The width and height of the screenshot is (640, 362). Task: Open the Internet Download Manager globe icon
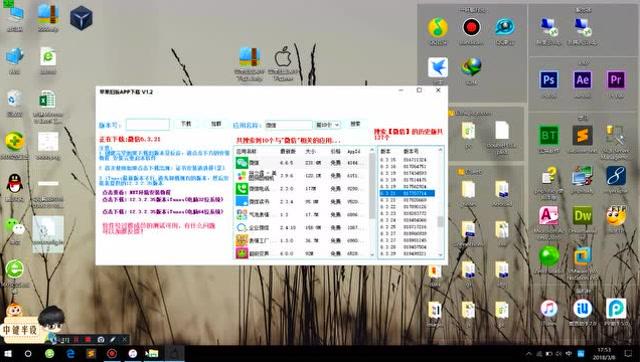[x=471, y=67]
